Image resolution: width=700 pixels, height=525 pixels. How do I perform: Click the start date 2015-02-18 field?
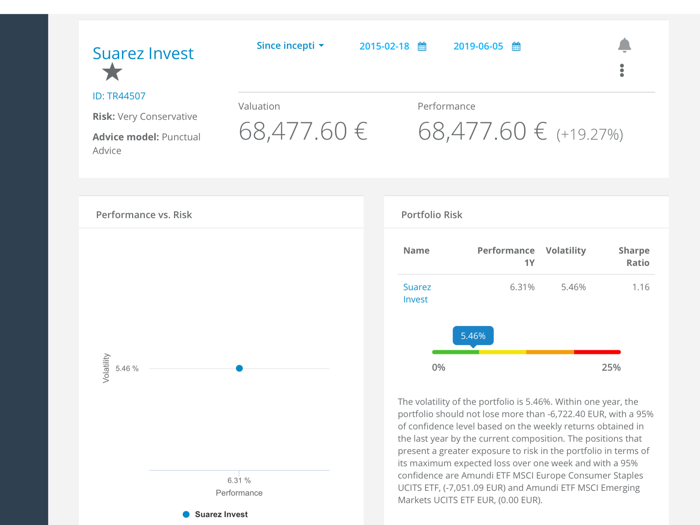(x=384, y=47)
